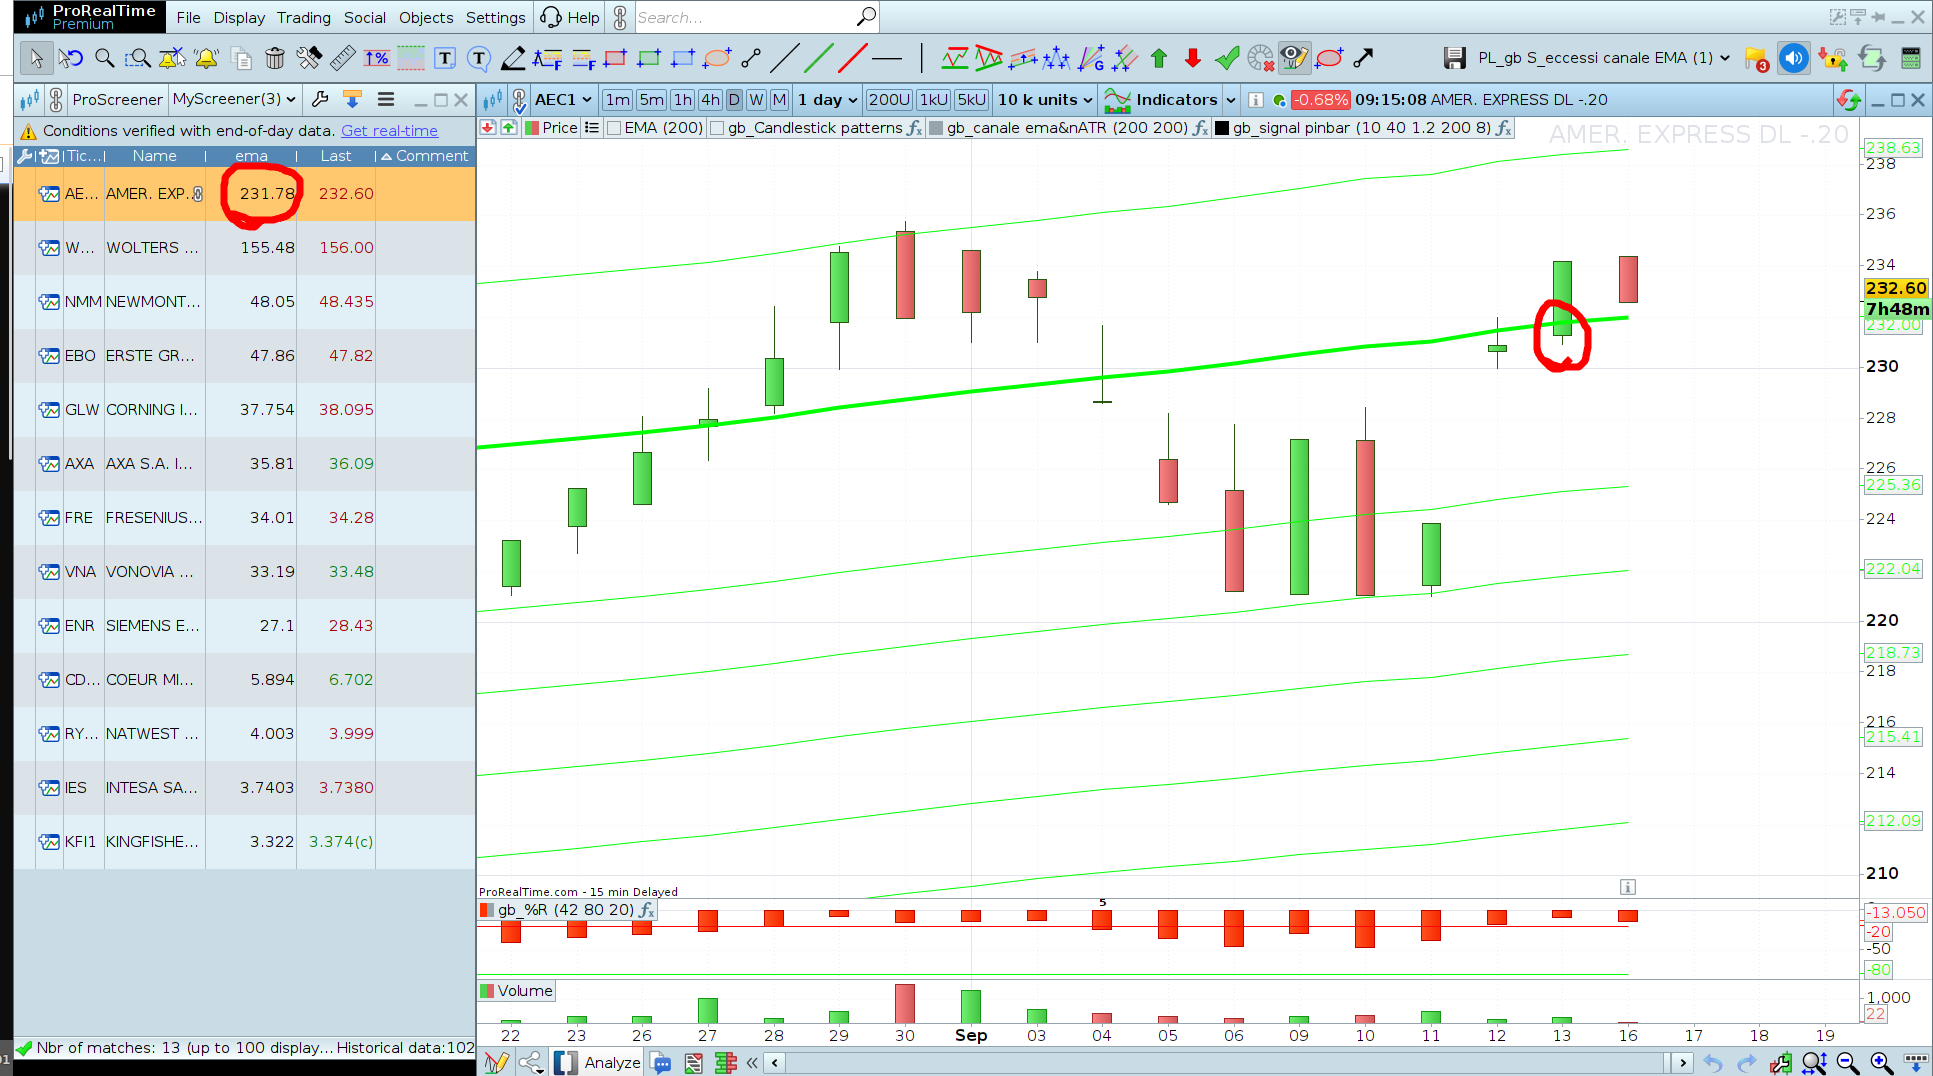1933x1076 pixels.
Task: Open the flag notifications with badge 3
Action: click(x=1756, y=59)
